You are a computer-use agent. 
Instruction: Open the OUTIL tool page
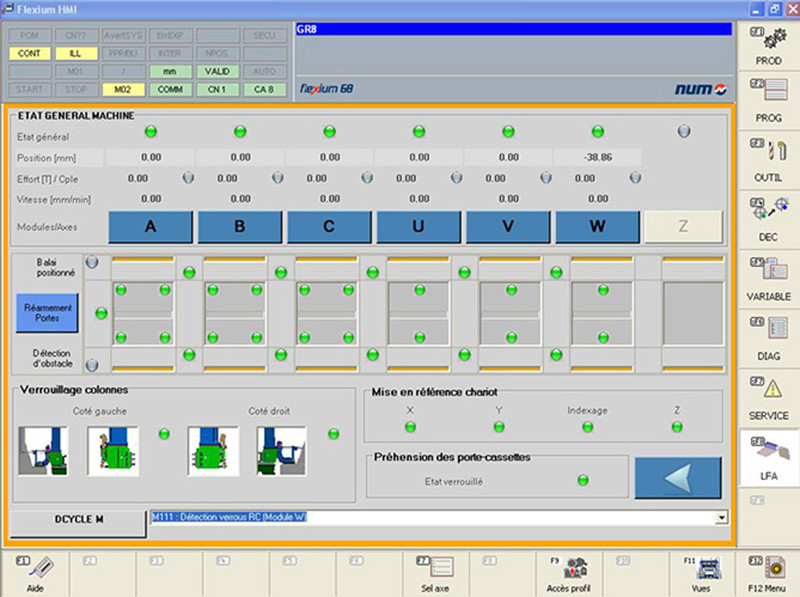click(x=768, y=160)
